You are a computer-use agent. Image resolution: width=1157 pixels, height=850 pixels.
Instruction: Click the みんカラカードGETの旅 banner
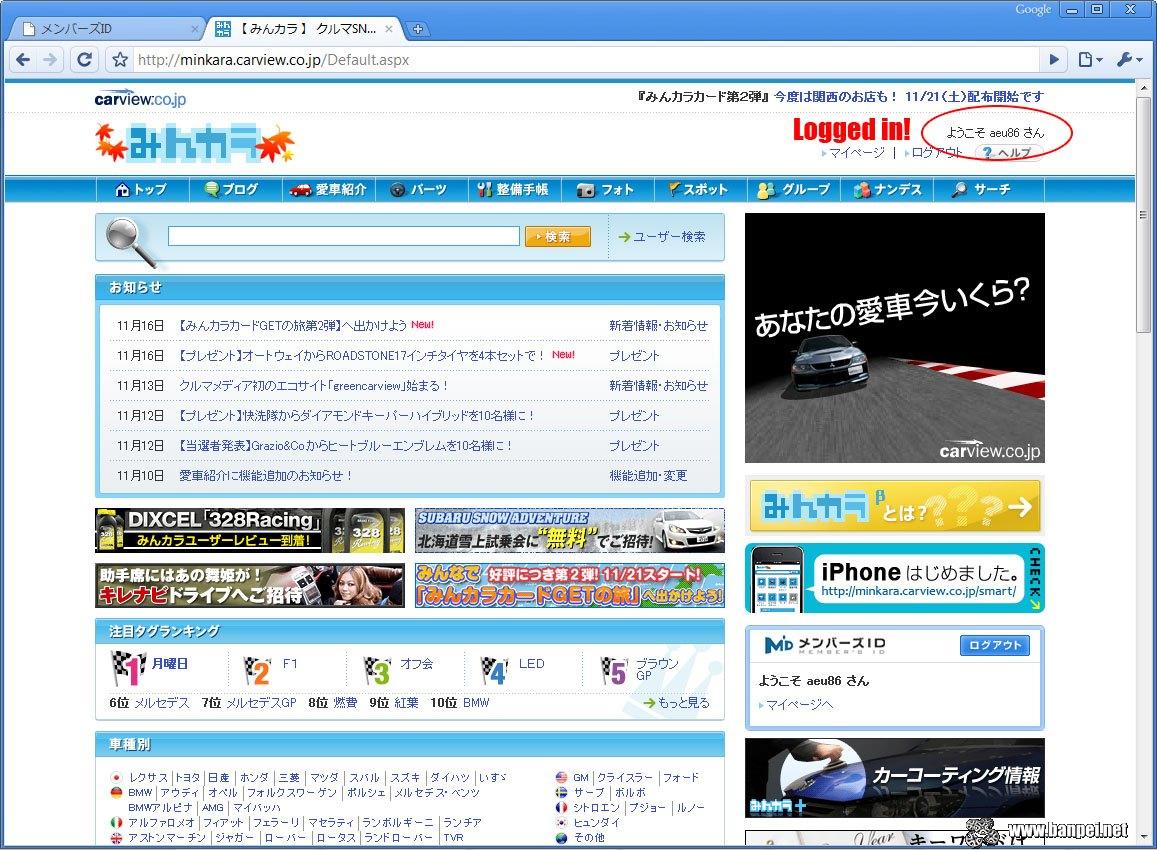point(570,586)
